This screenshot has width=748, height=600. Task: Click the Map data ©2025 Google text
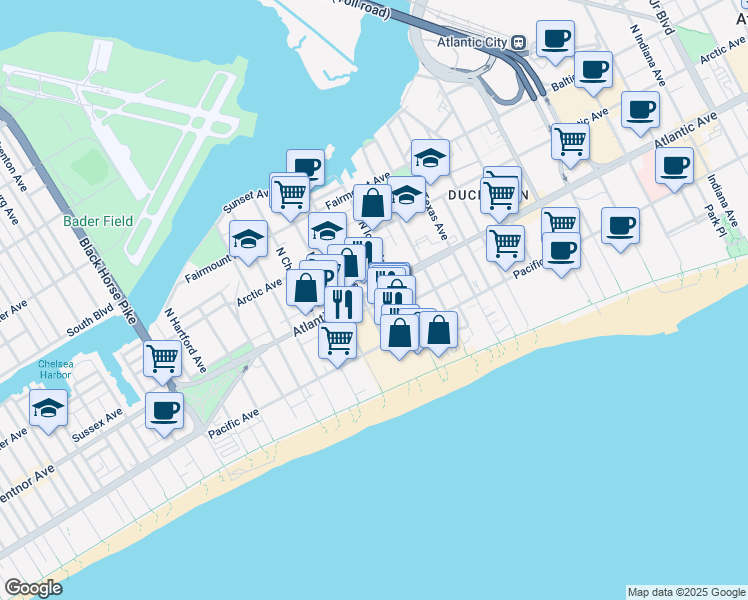pyautogui.click(x=686, y=592)
